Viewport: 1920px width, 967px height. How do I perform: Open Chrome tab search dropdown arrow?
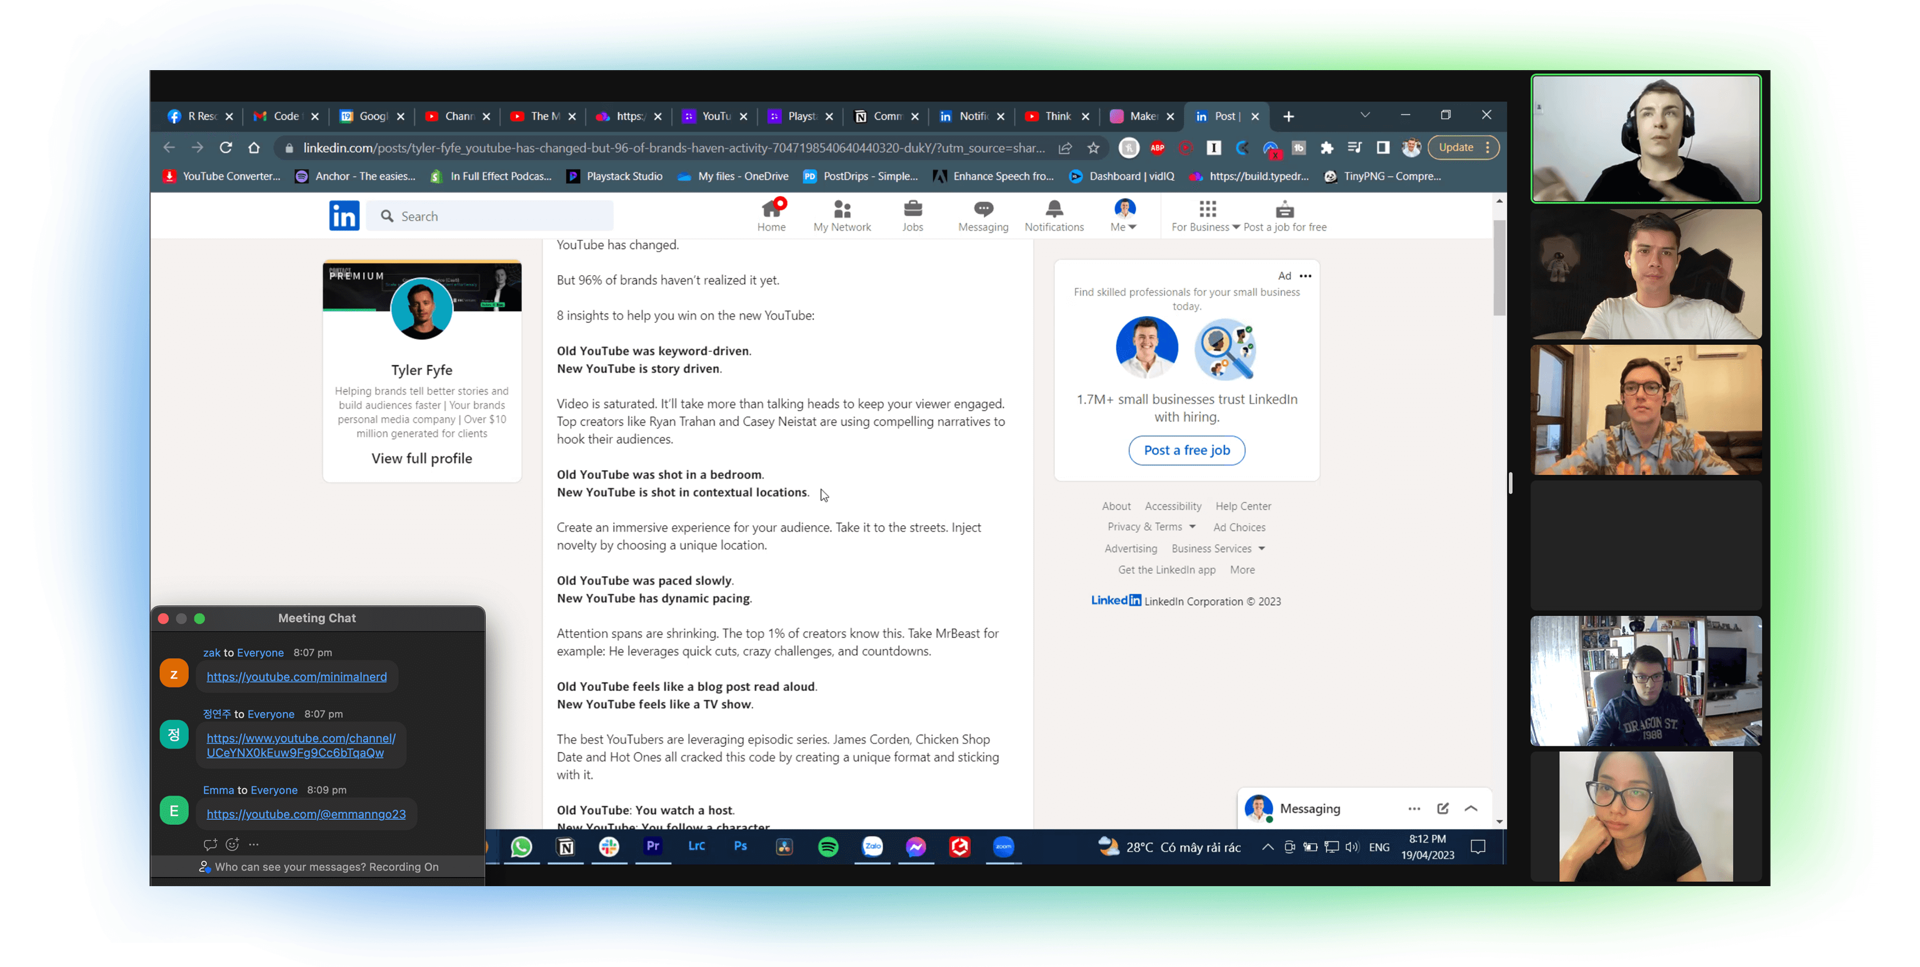(x=1365, y=116)
